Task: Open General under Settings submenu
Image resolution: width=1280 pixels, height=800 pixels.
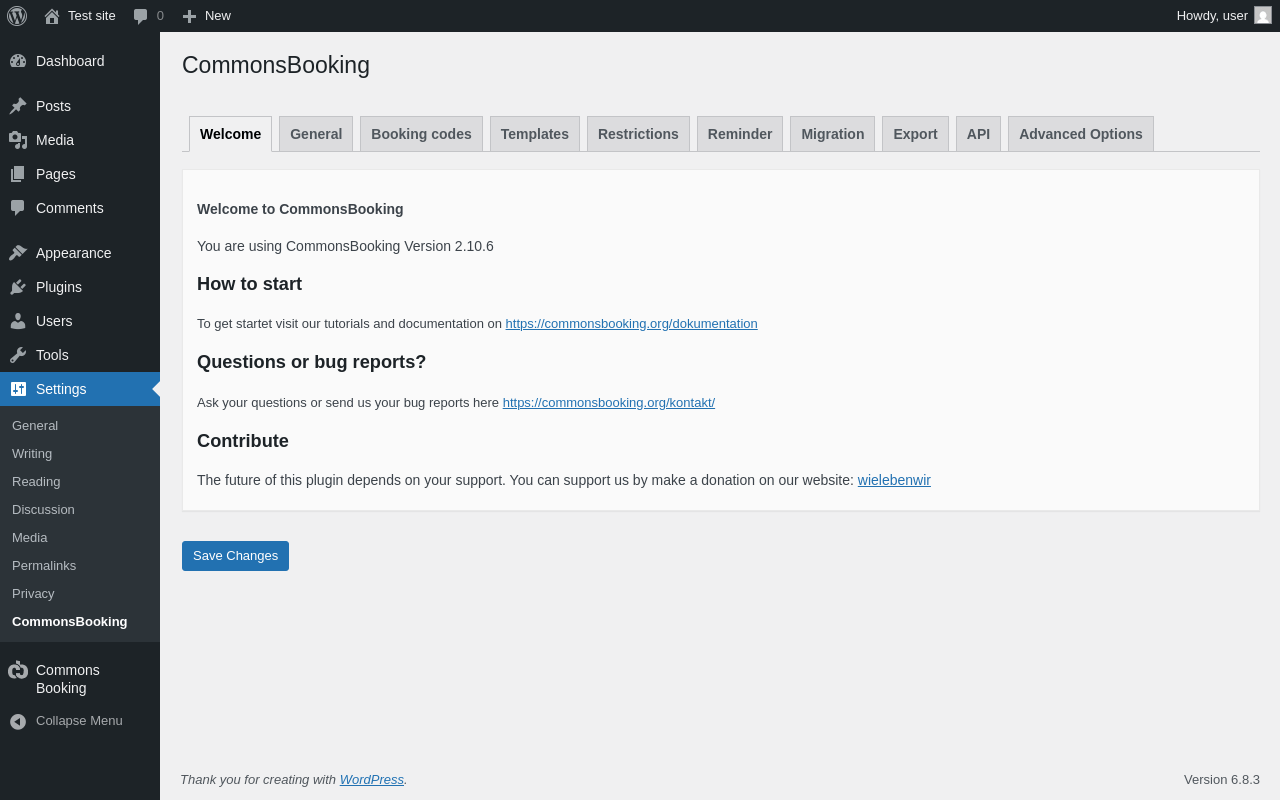Action: (35, 426)
